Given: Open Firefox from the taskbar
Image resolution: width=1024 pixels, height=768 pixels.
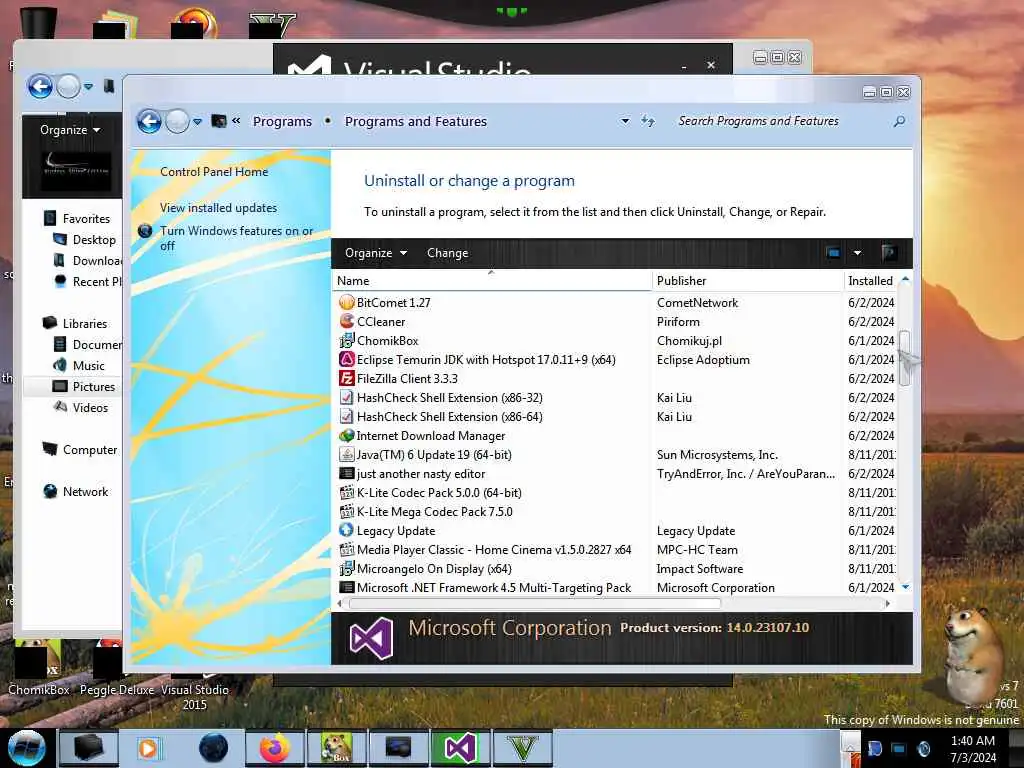Looking at the screenshot, I should 275,748.
